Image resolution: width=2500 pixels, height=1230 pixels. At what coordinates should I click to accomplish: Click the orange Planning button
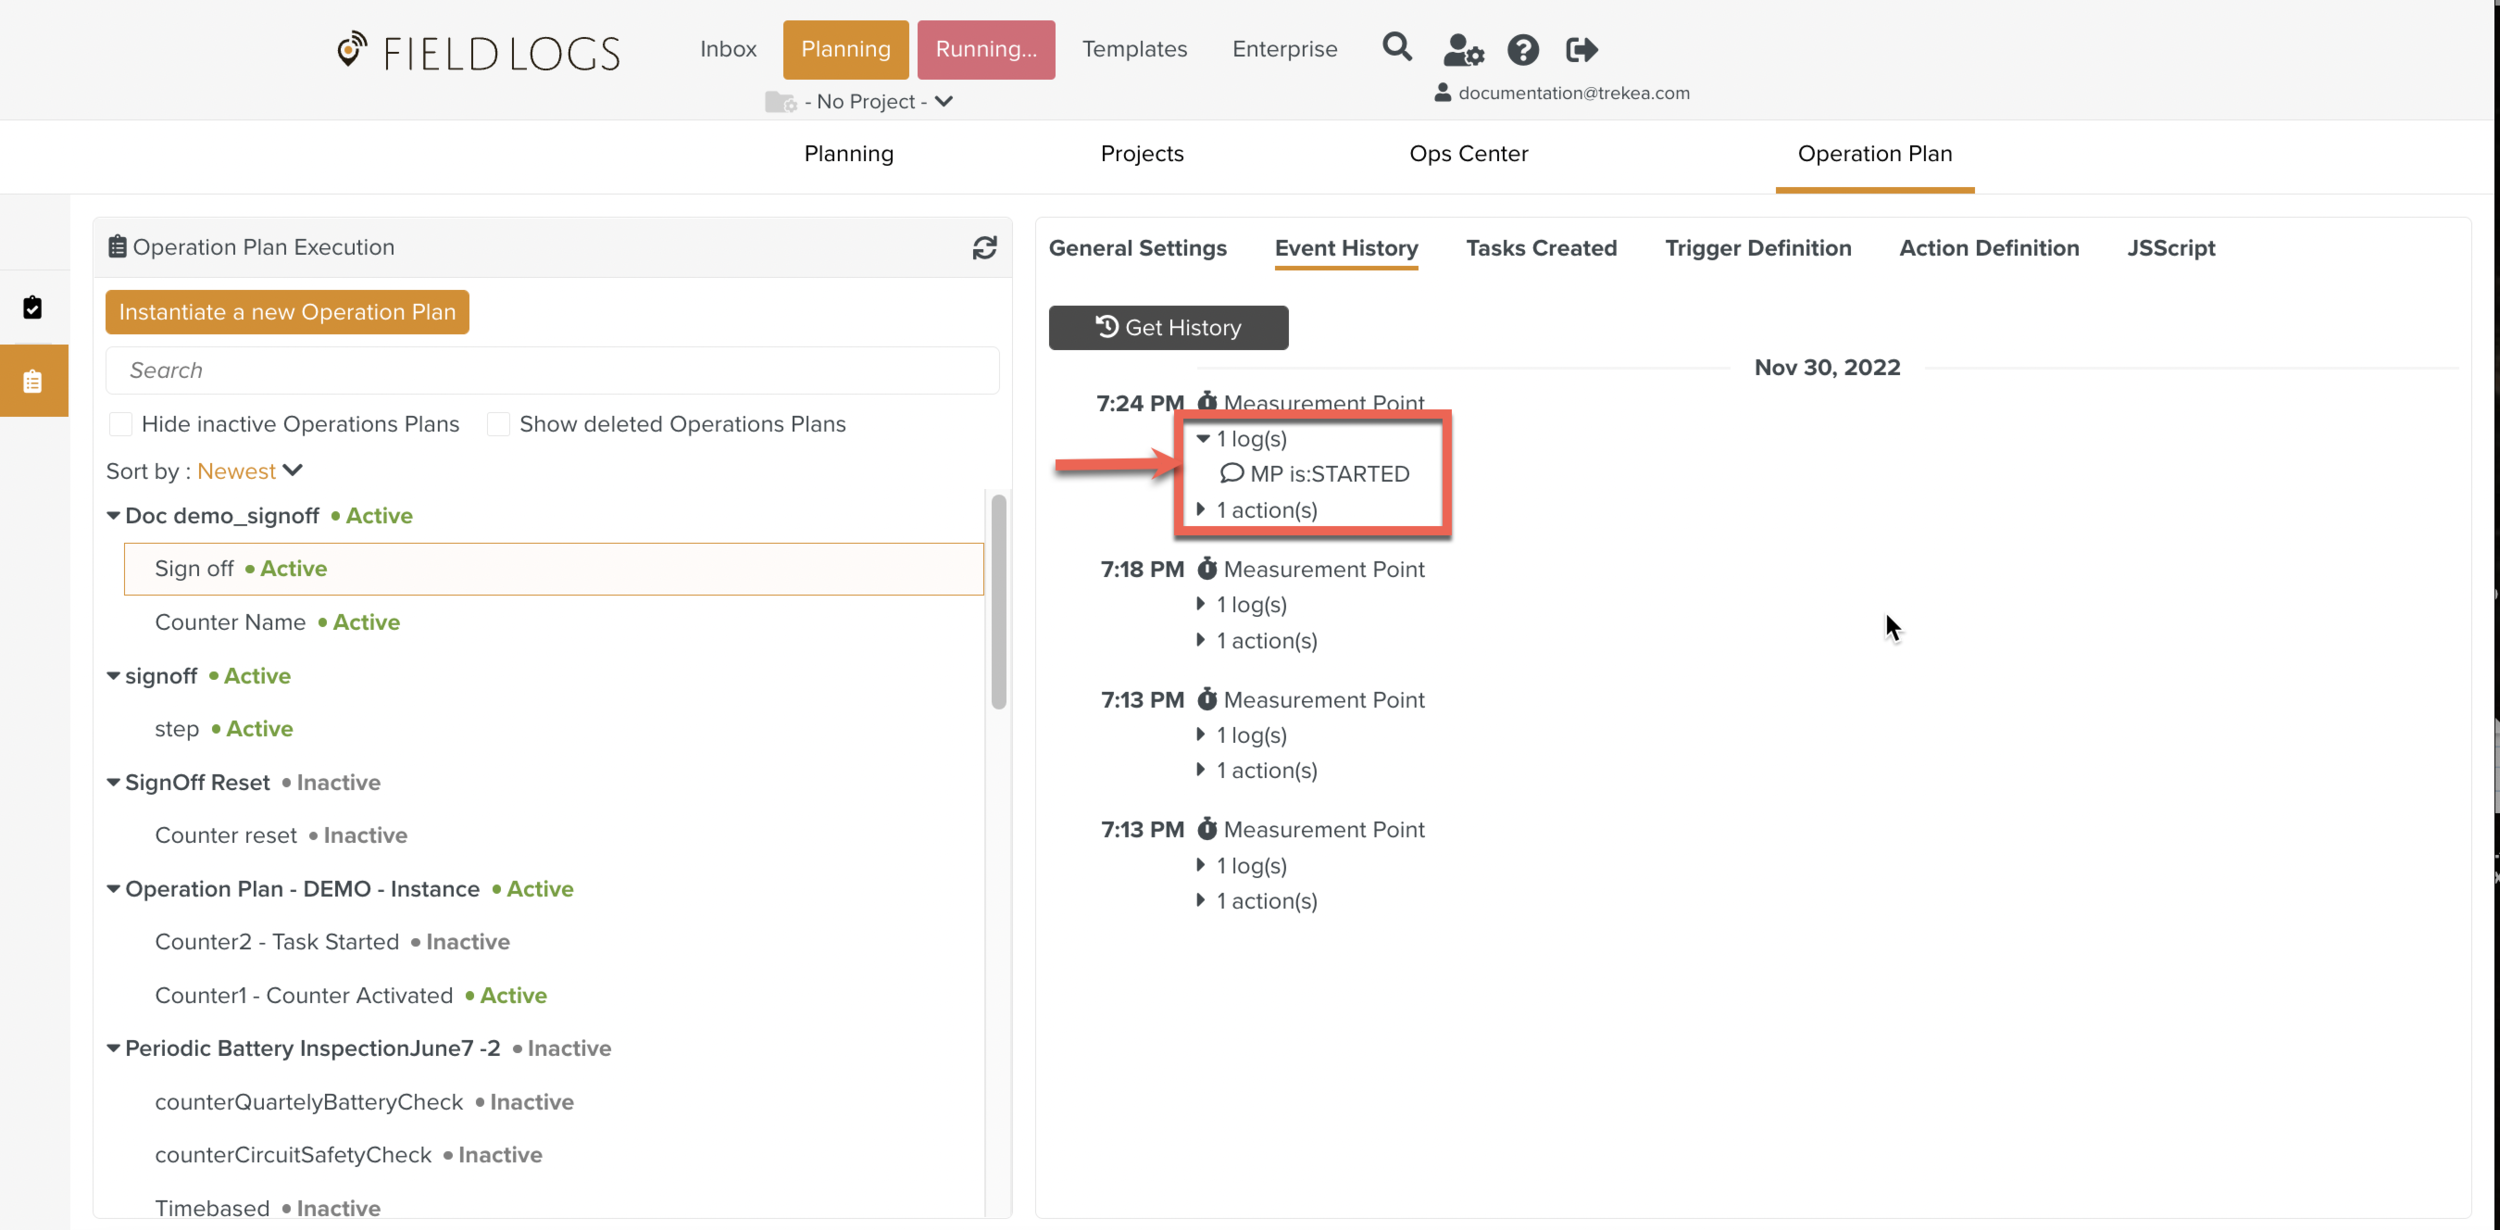coord(845,49)
